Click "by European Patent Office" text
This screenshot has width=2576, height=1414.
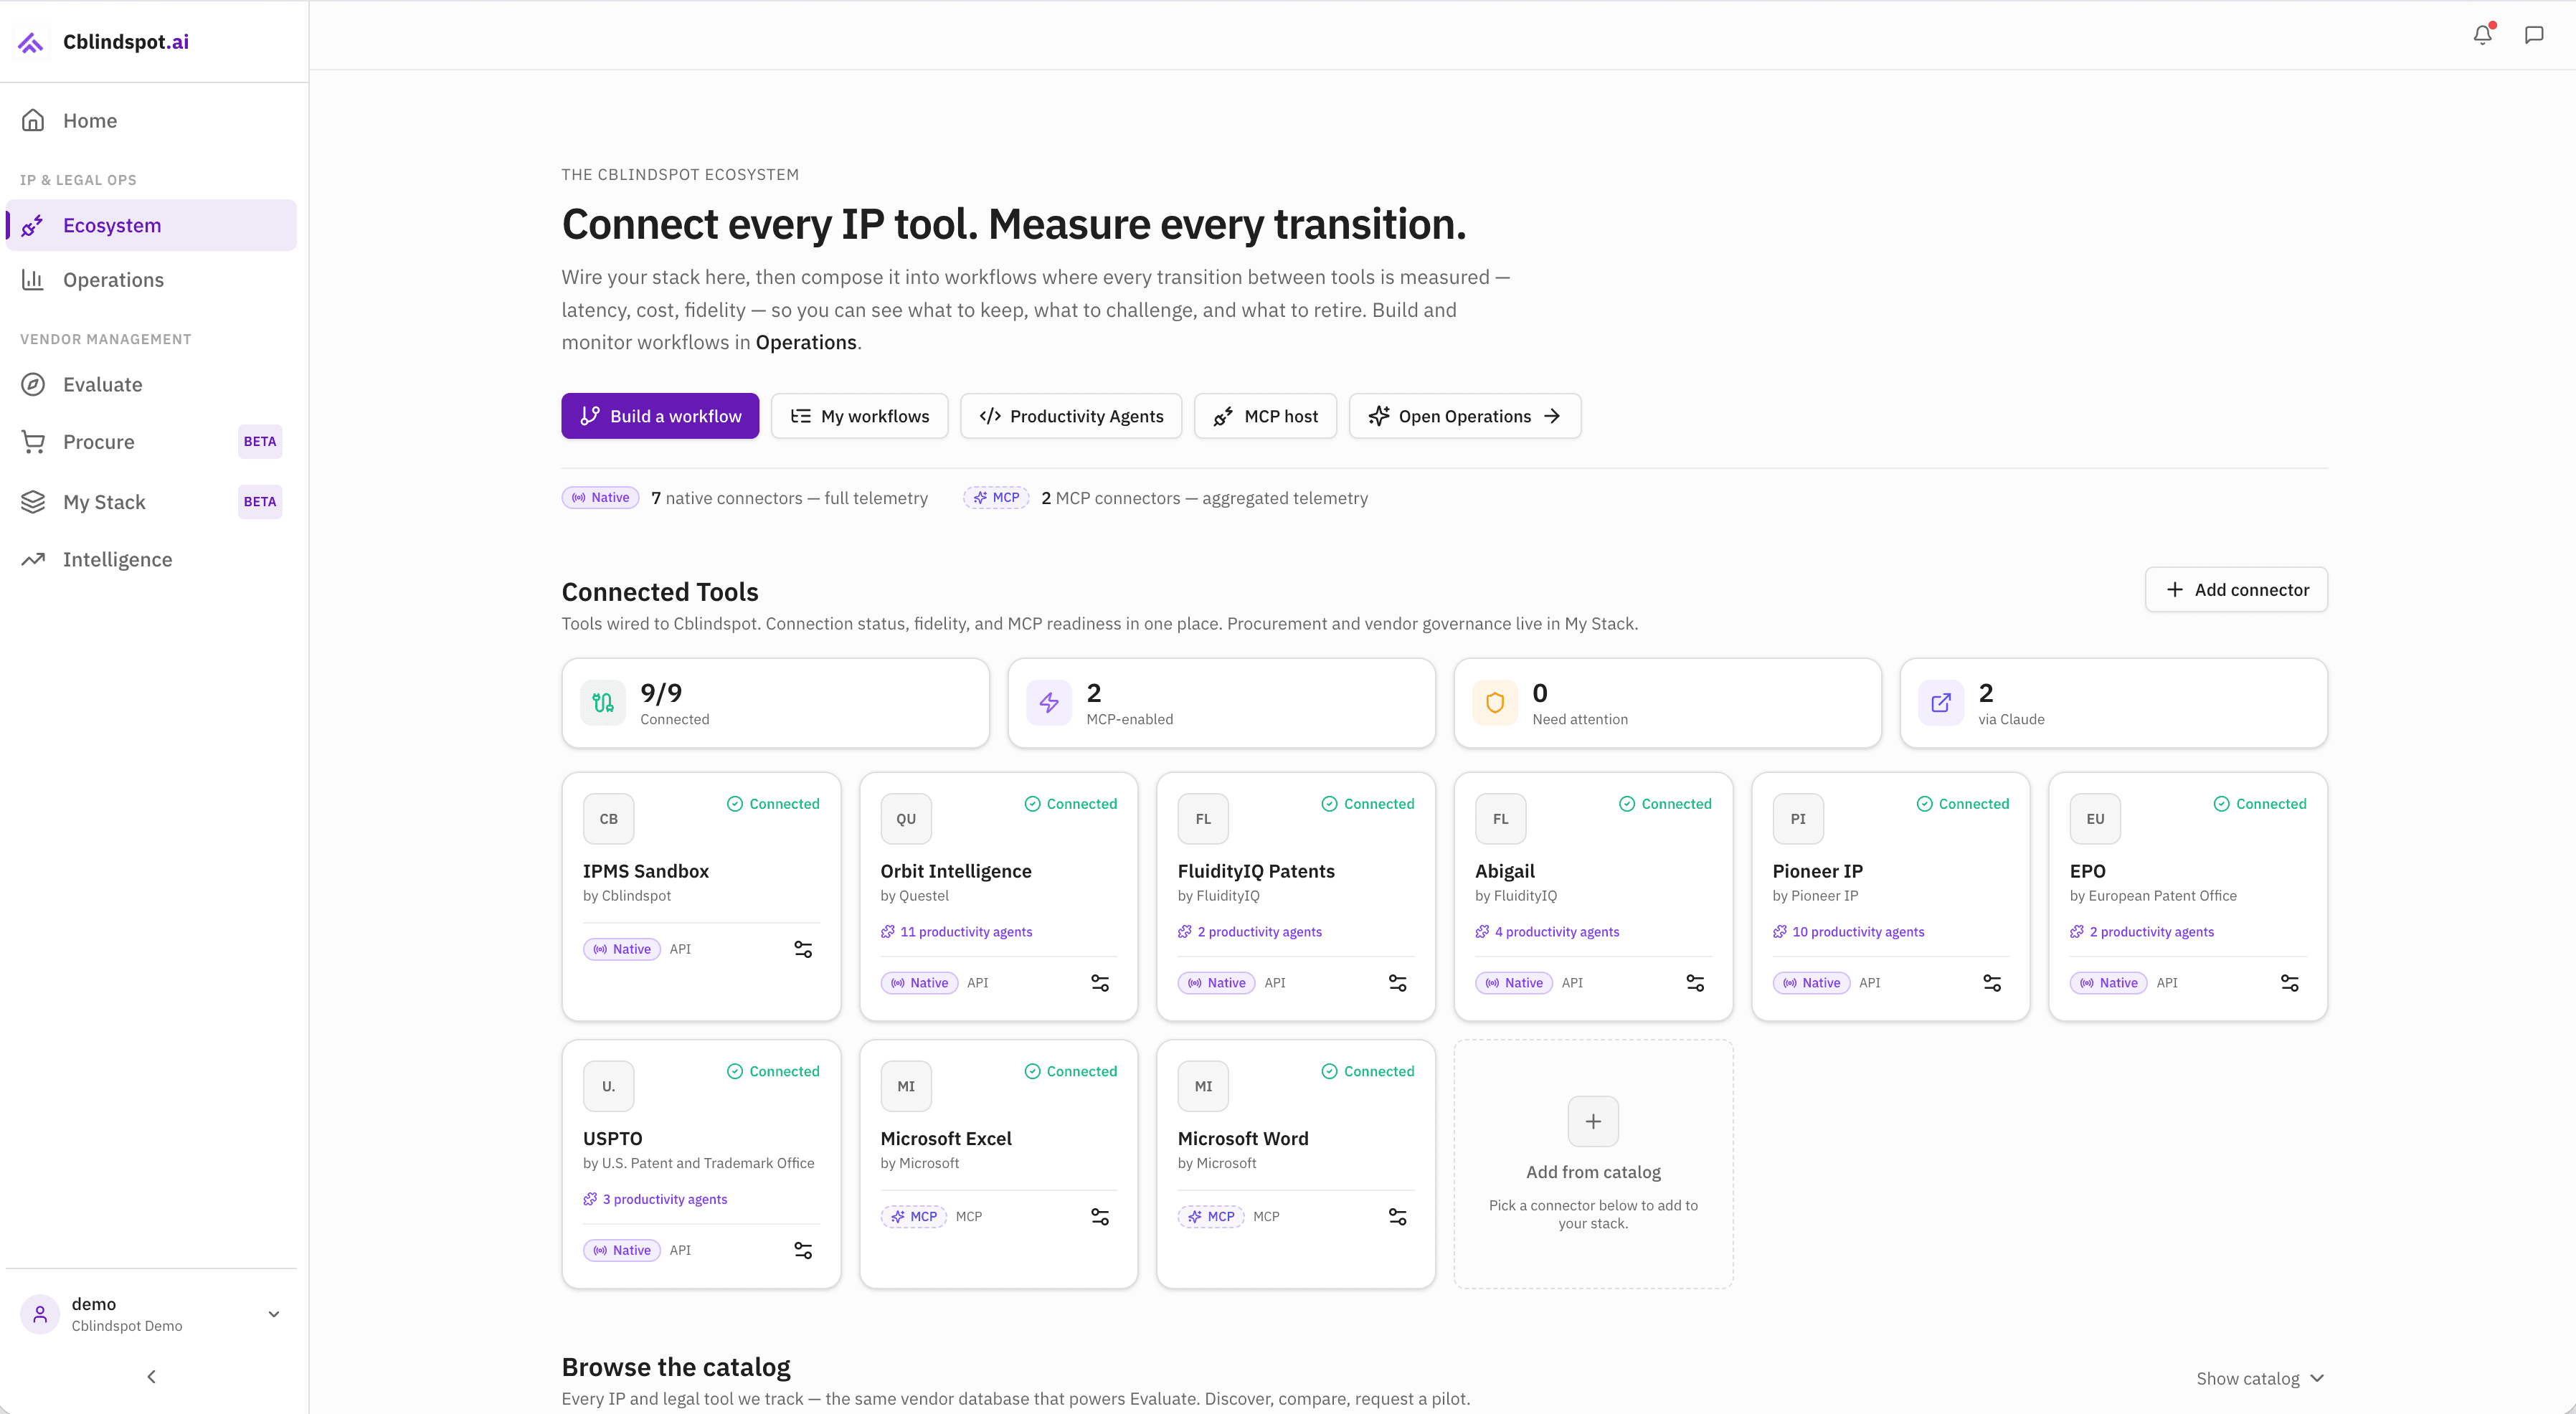[x=2153, y=896]
